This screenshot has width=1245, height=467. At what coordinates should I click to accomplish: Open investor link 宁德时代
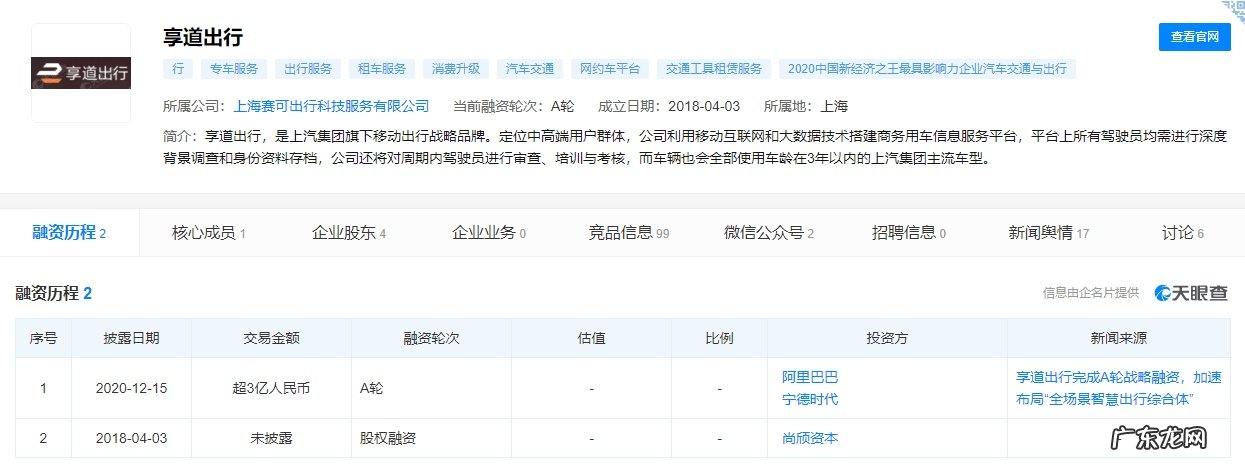[x=810, y=399]
